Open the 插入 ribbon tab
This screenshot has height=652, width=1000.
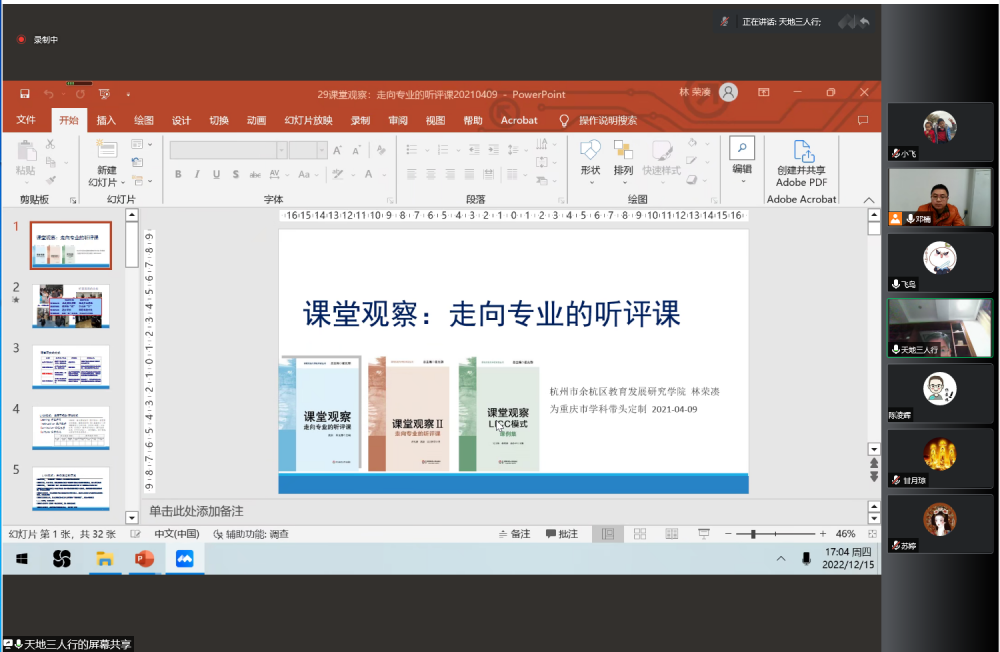[x=106, y=120]
